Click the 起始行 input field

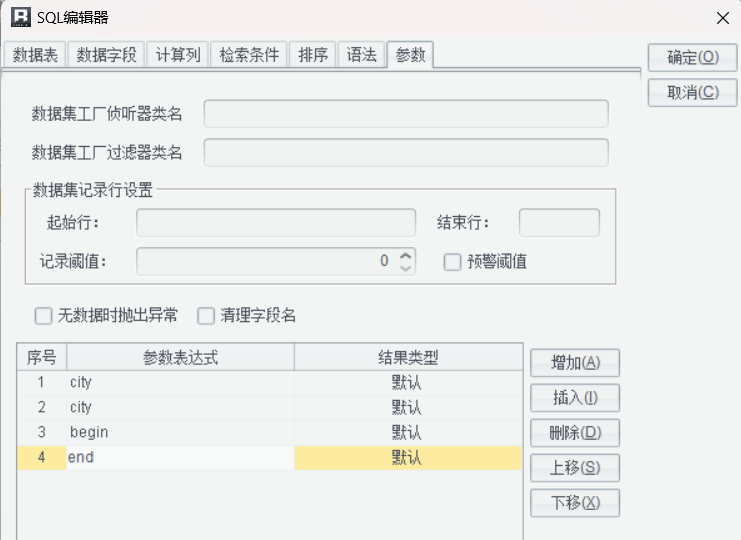[x=275, y=222]
